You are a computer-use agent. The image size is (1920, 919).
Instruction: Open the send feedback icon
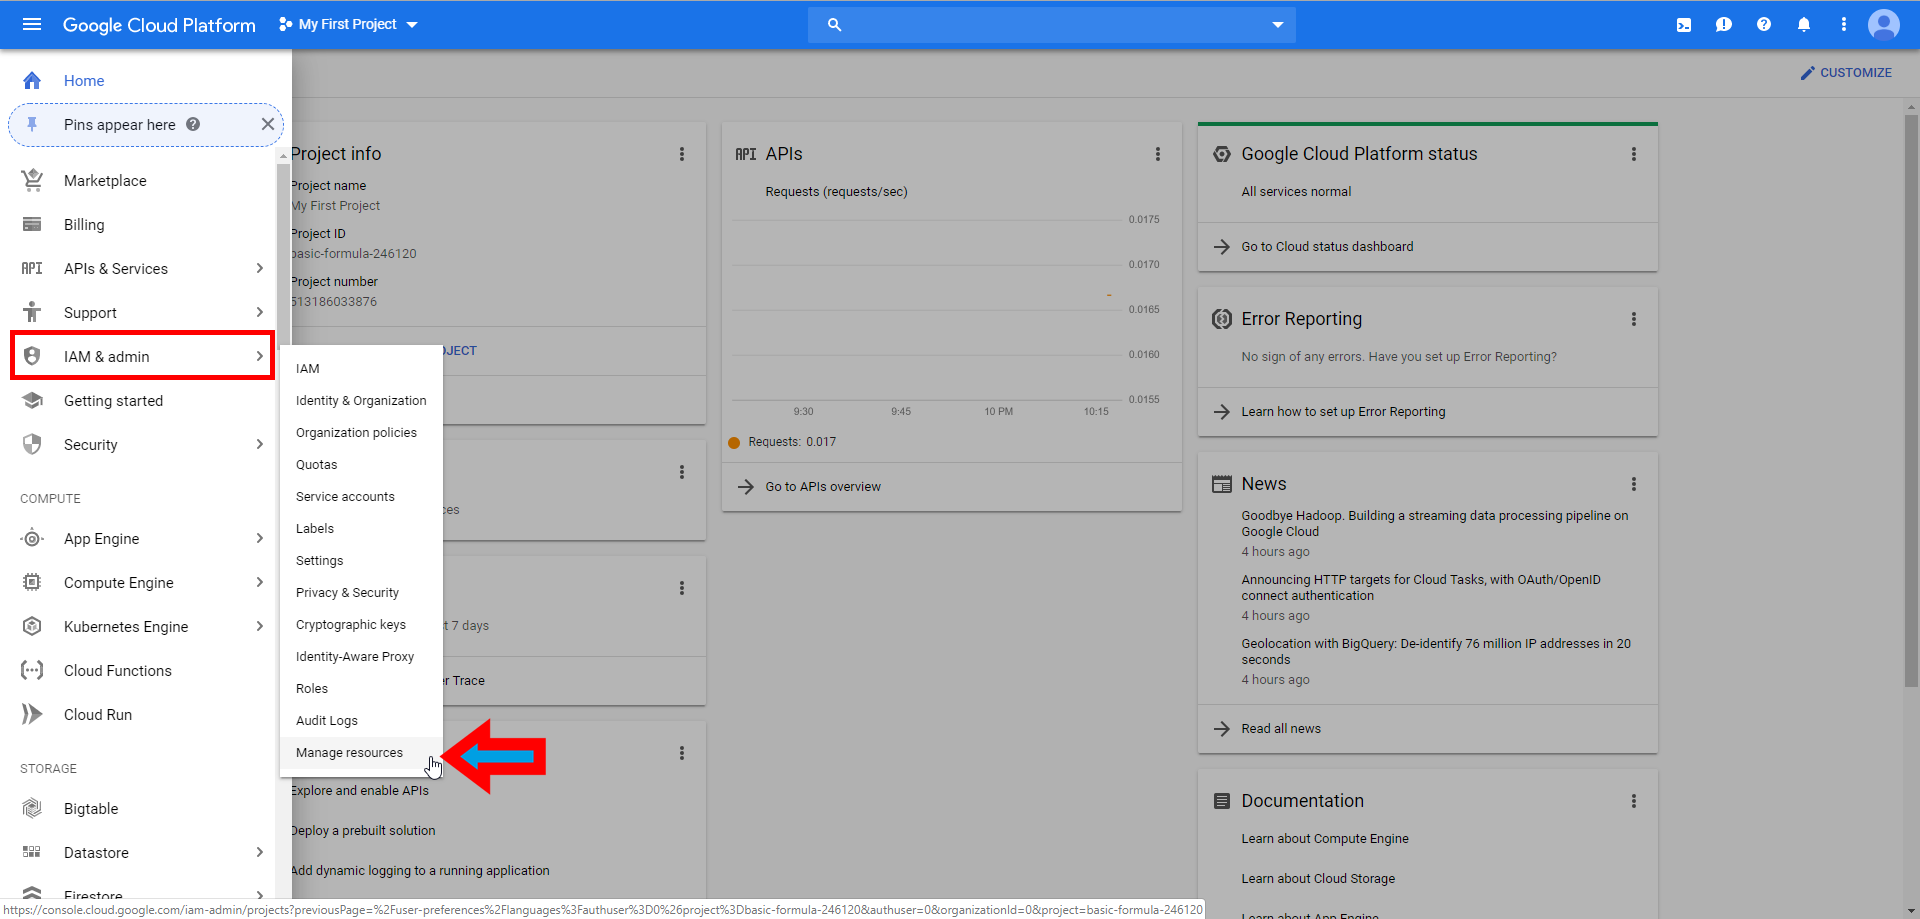pos(1724,25)
